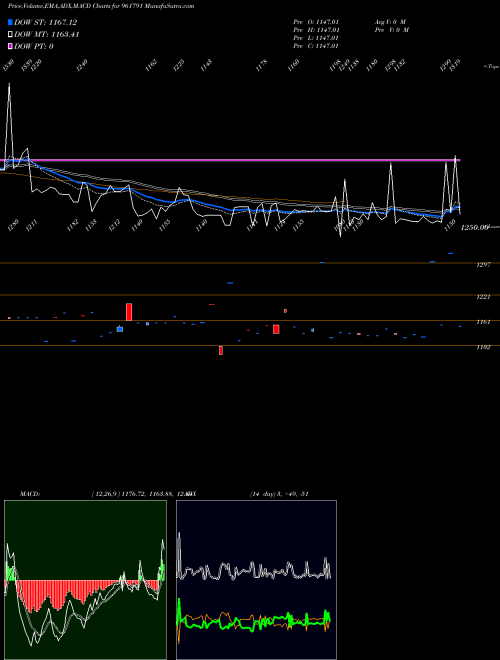Click the 'Pre V: 0 M' label

point(391,30)
